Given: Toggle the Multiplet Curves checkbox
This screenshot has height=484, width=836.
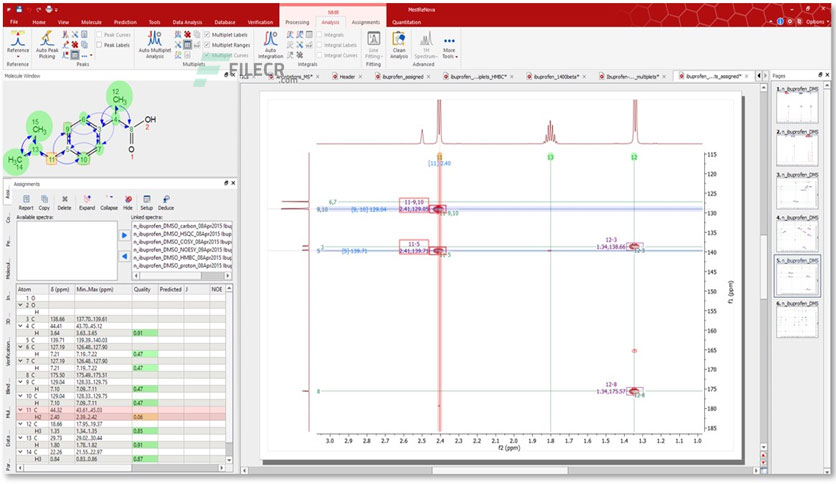Looking at the screenshot, I should tap(207, 55).
